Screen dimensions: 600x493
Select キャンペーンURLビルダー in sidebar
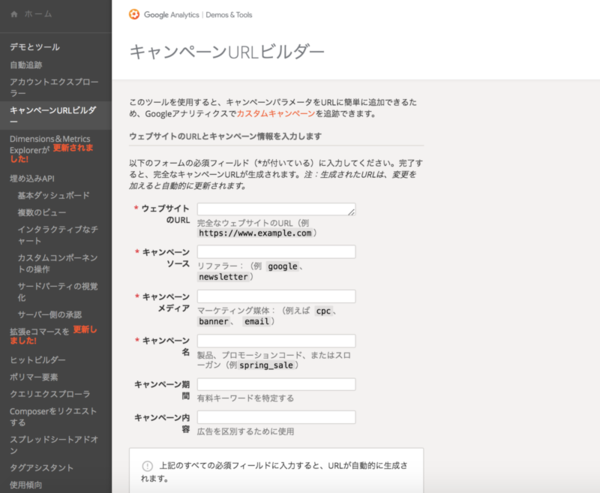tap(53, 116)
